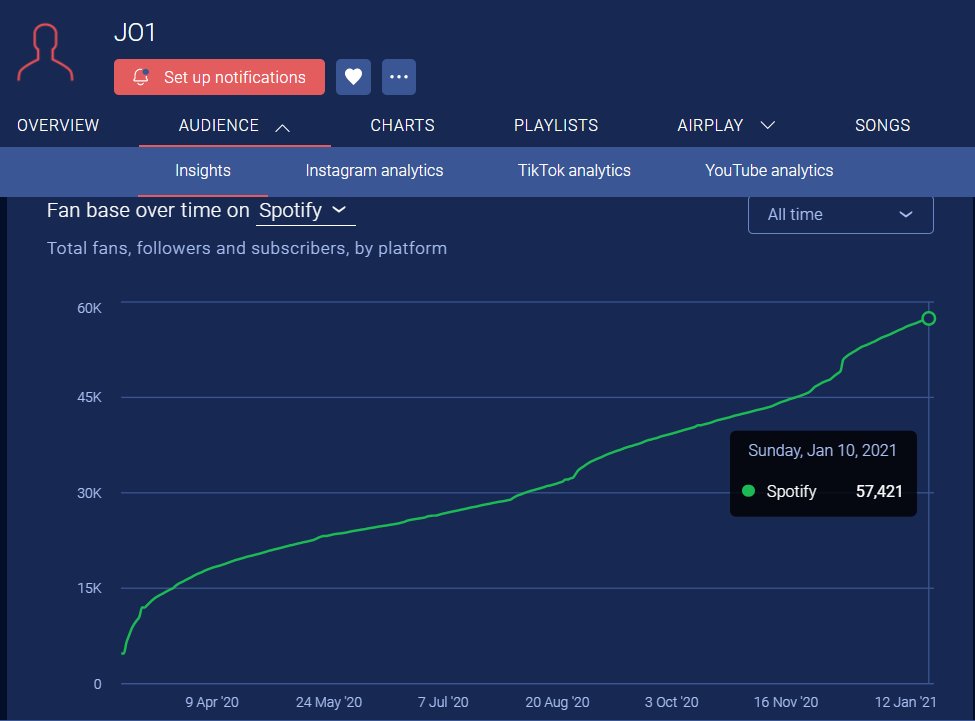
Task: Click the 57,421 value in tooltip
Action: pos(879,492)
